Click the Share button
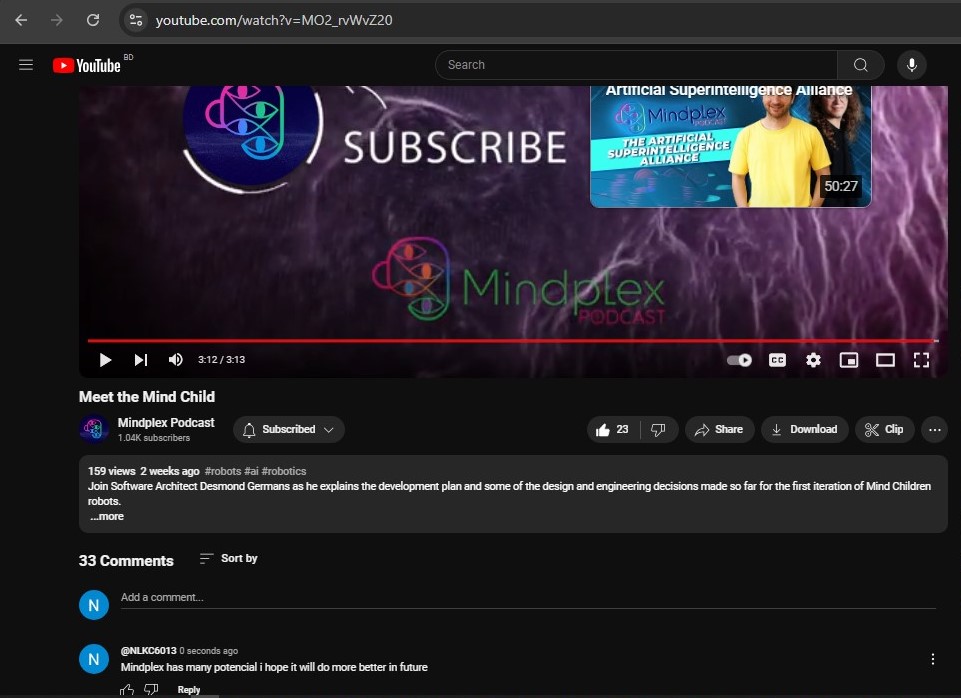Image resolution: width=961 pixels, height=698 pixels. pyautogui.click(x=720, y=430)
